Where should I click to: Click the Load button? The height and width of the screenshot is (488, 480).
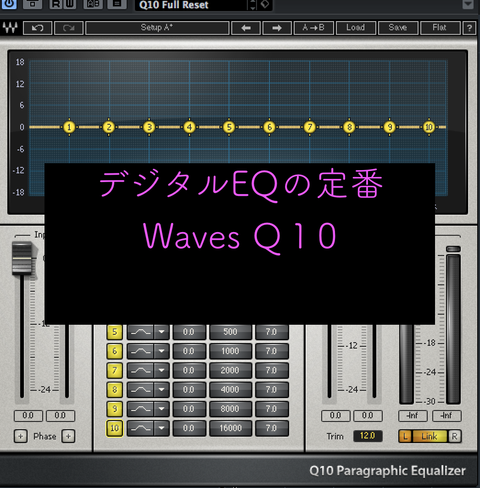(x=356, y=28)
